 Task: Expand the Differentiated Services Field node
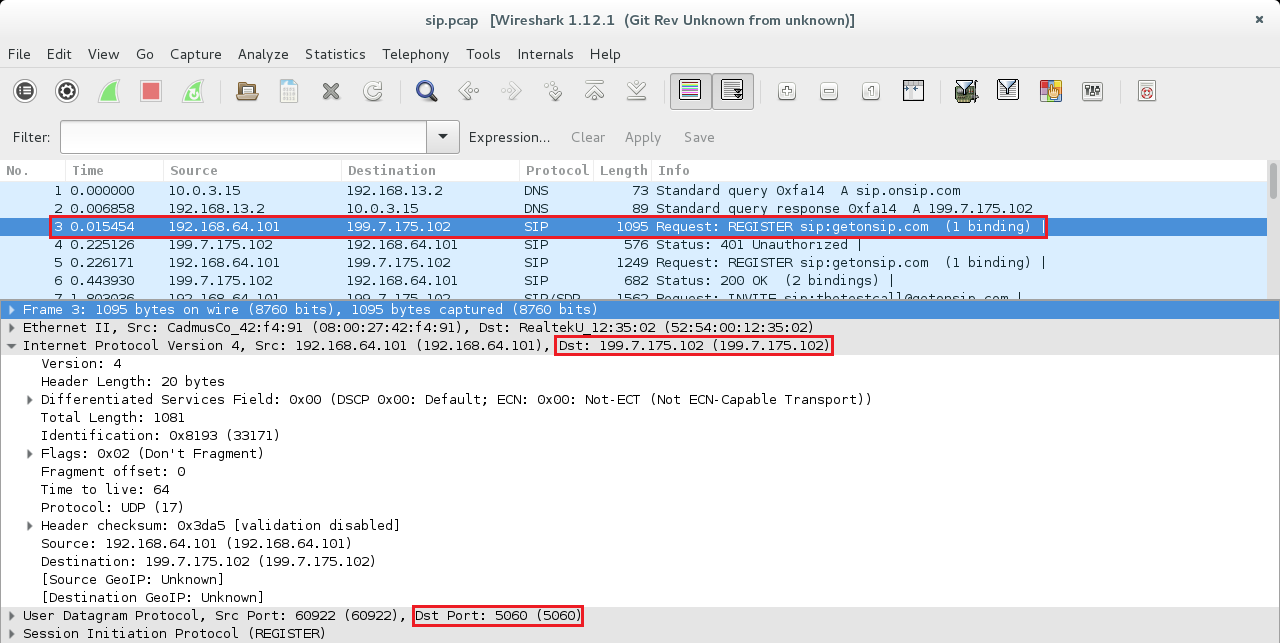click(30, 400)
